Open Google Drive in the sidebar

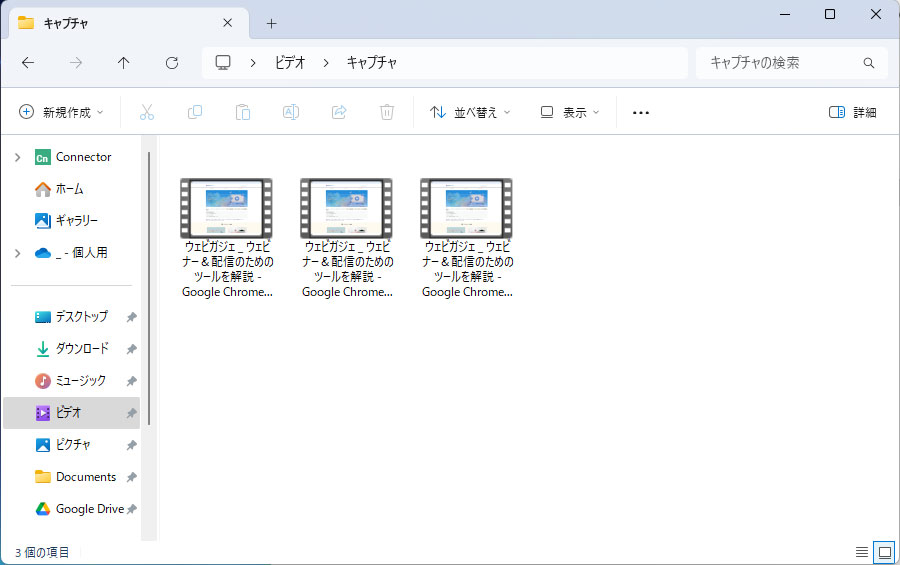[x=80, y=509]
